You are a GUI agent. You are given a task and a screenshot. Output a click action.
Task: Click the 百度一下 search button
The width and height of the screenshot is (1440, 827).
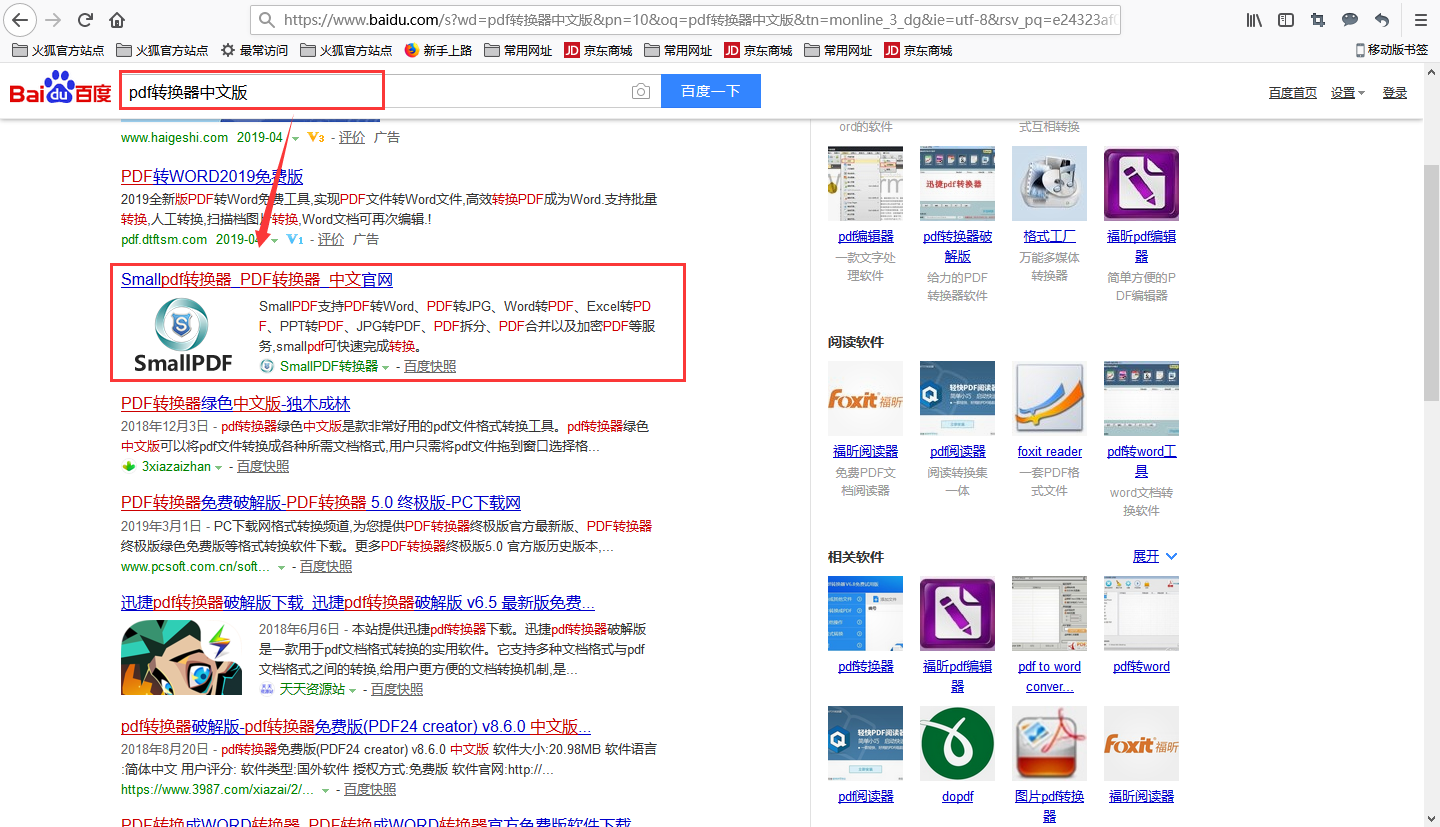[711, 91]
